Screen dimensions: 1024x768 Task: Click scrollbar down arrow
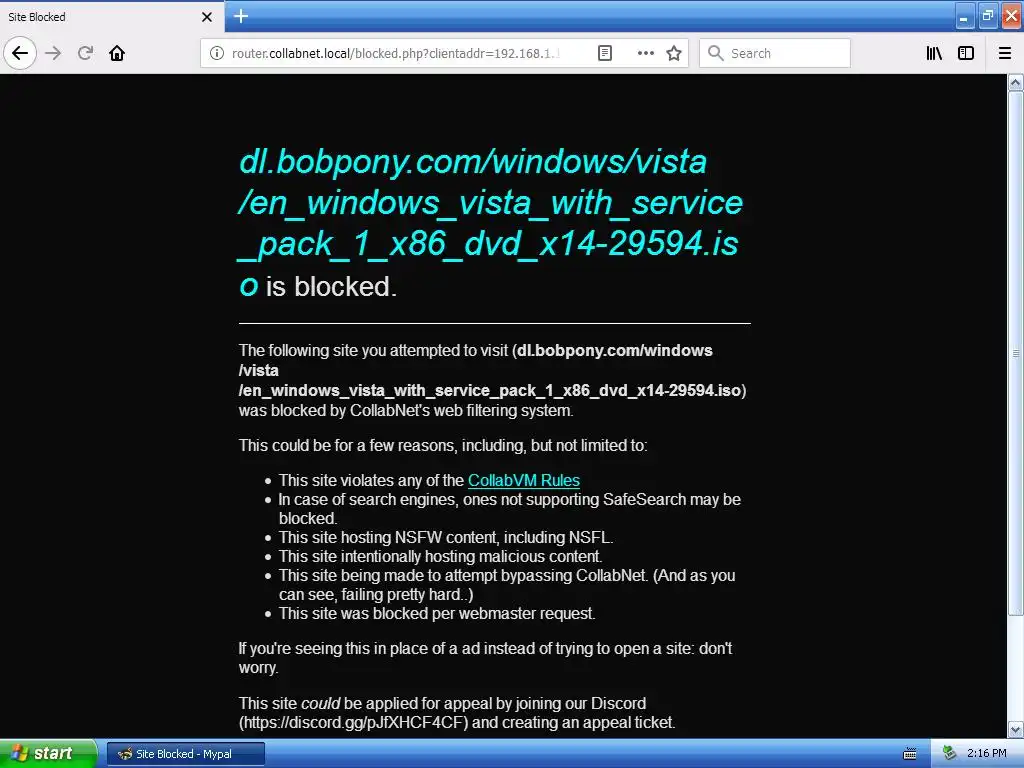click(1016, 729)
